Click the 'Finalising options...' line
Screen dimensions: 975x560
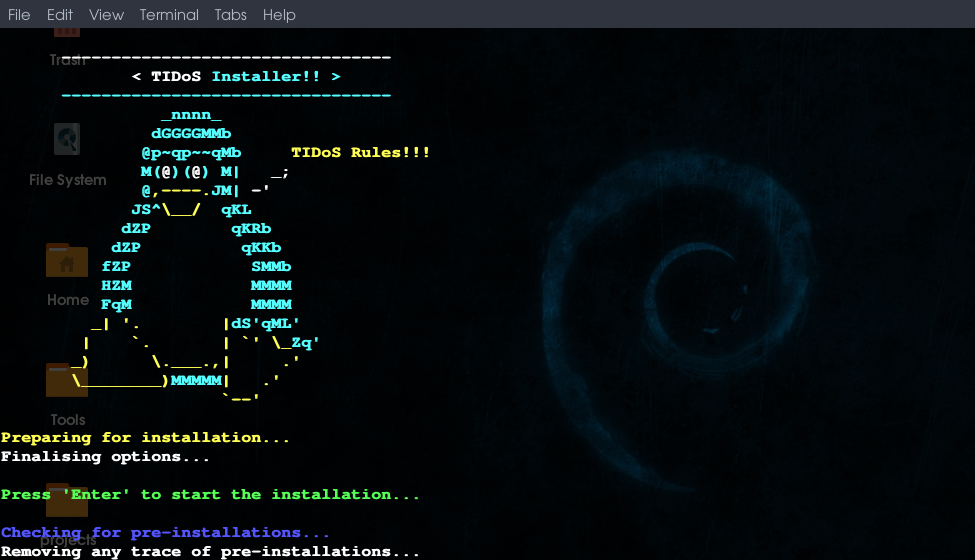click(x=105, y=457)
